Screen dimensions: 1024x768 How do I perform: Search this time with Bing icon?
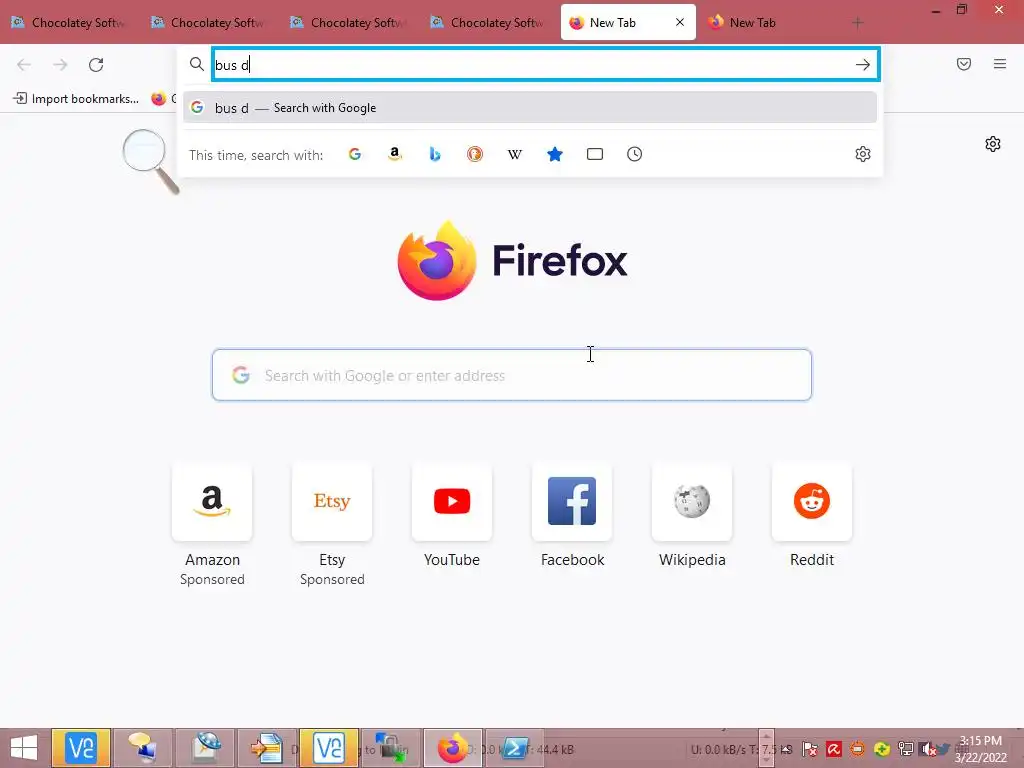coord(435,154)
